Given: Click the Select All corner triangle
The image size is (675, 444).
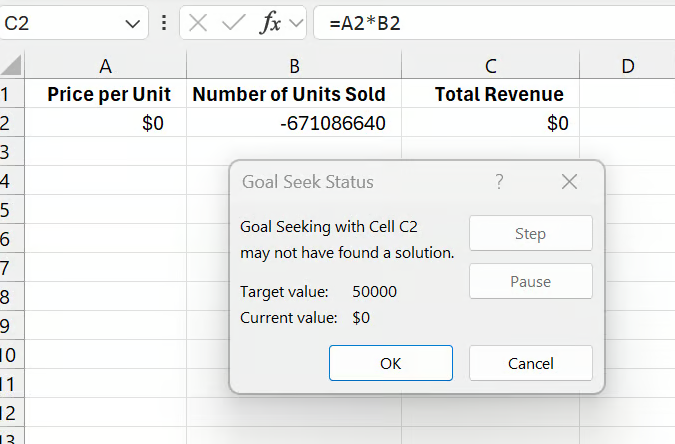Looking at the screenshot, I should coord(11,66).
